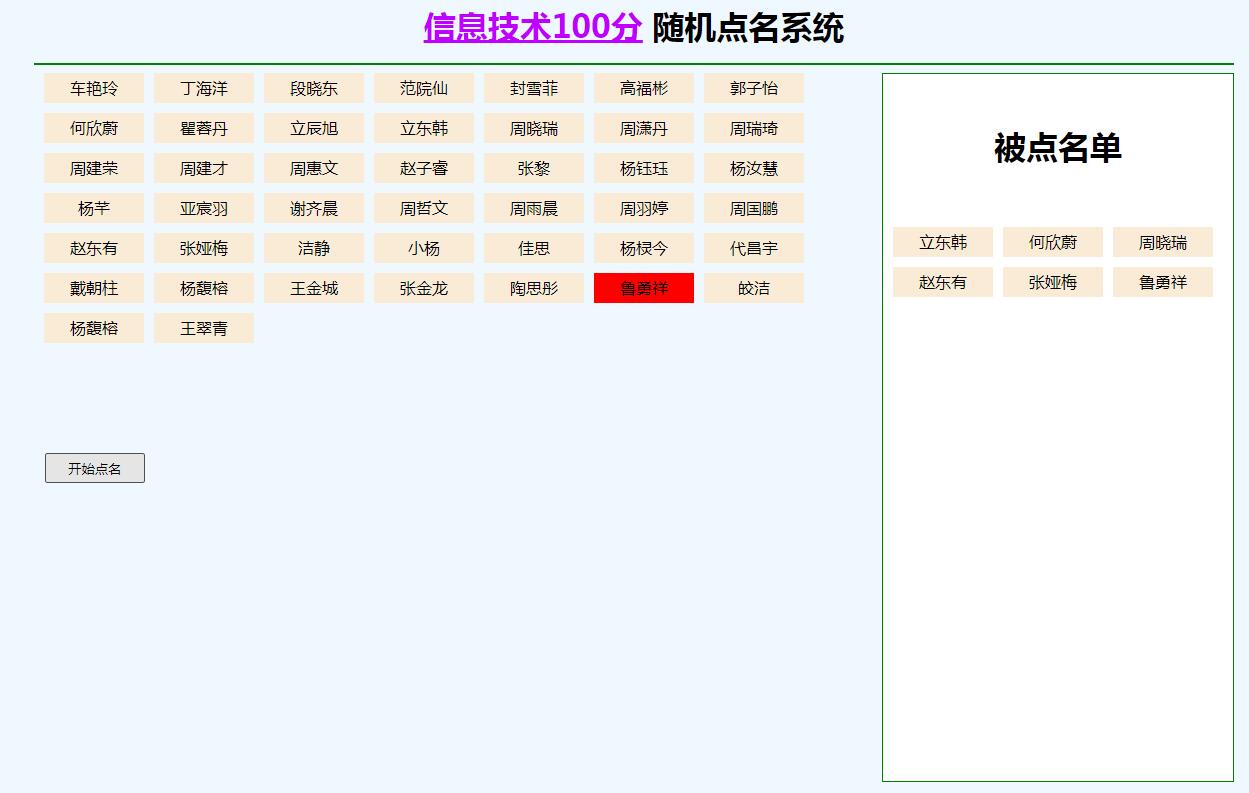This screenshot has height=793, width=1249.
Task: Pick the name 亚宸羽
Action: click(x=204, y=208)
